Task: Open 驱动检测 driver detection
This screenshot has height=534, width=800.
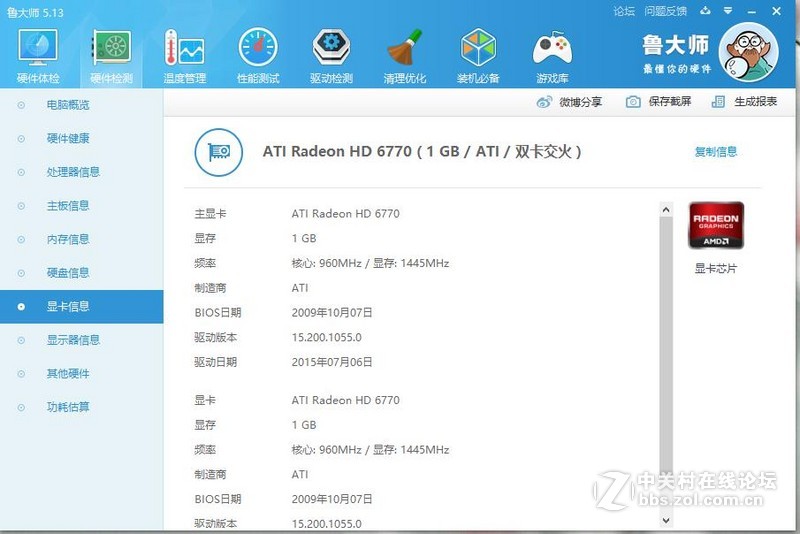Action: [332, 56]
